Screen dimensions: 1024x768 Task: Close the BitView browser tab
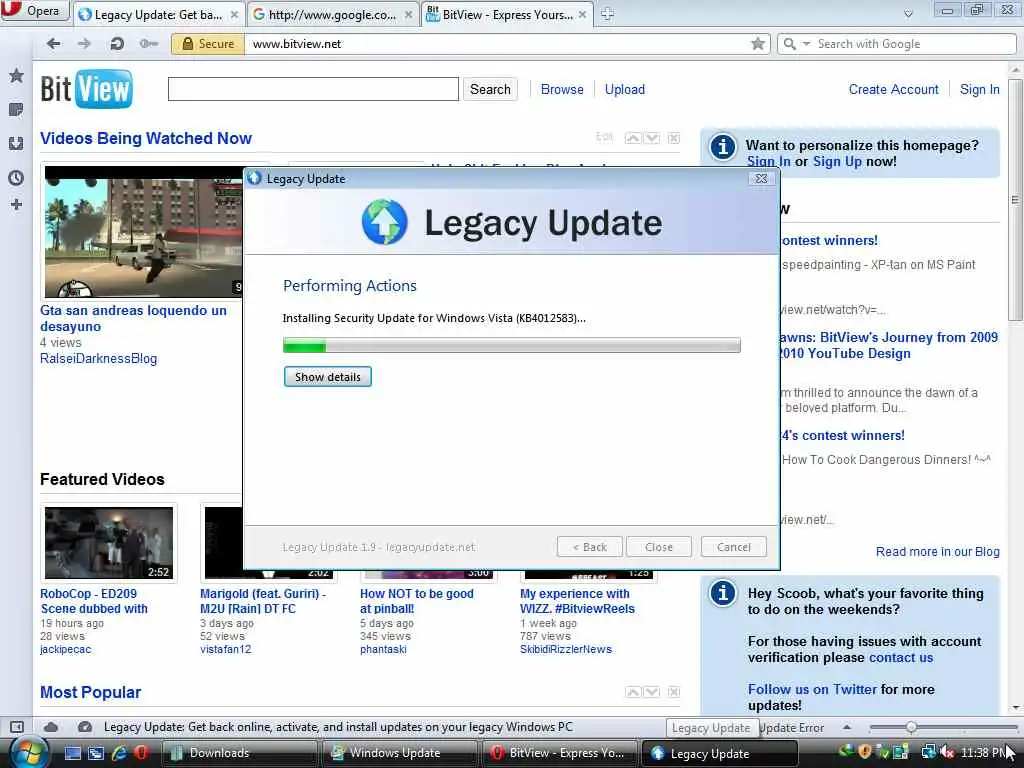pyautogui.click(x=583, y=14)
